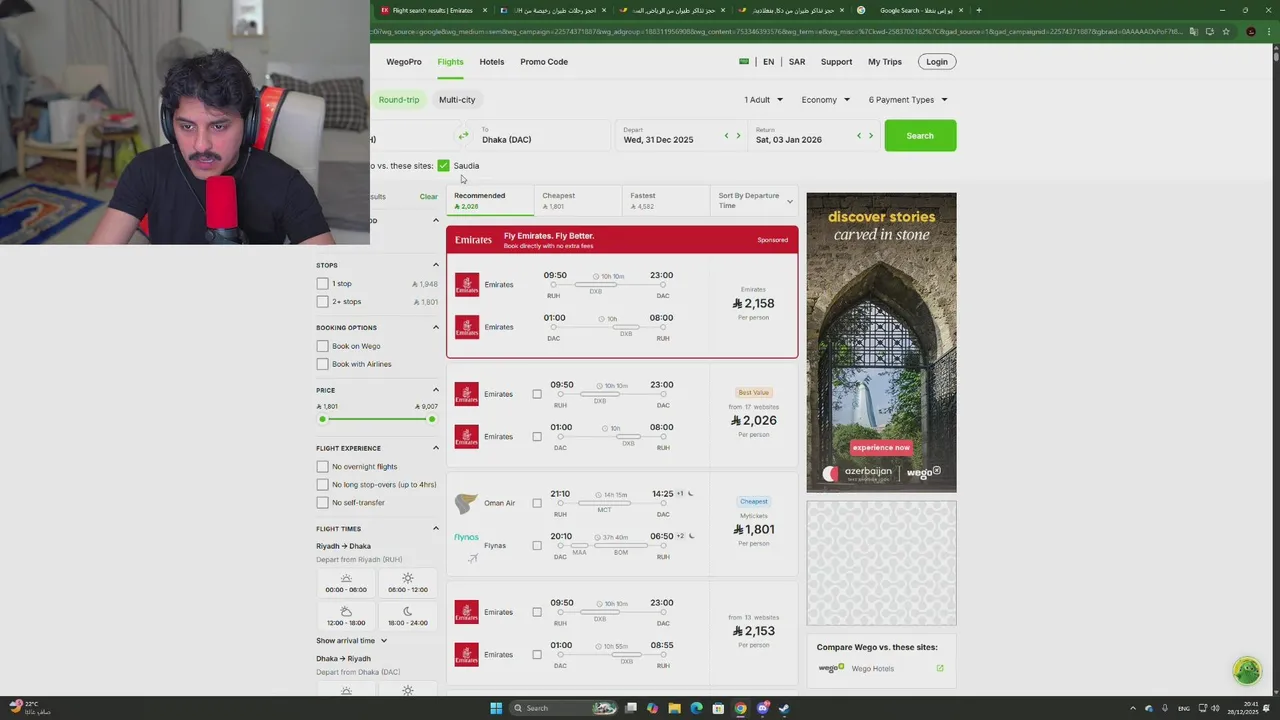Select the 18:00 - 24:00 Riyadh departure time icon

pyautogui.click(x=407, y=611)
